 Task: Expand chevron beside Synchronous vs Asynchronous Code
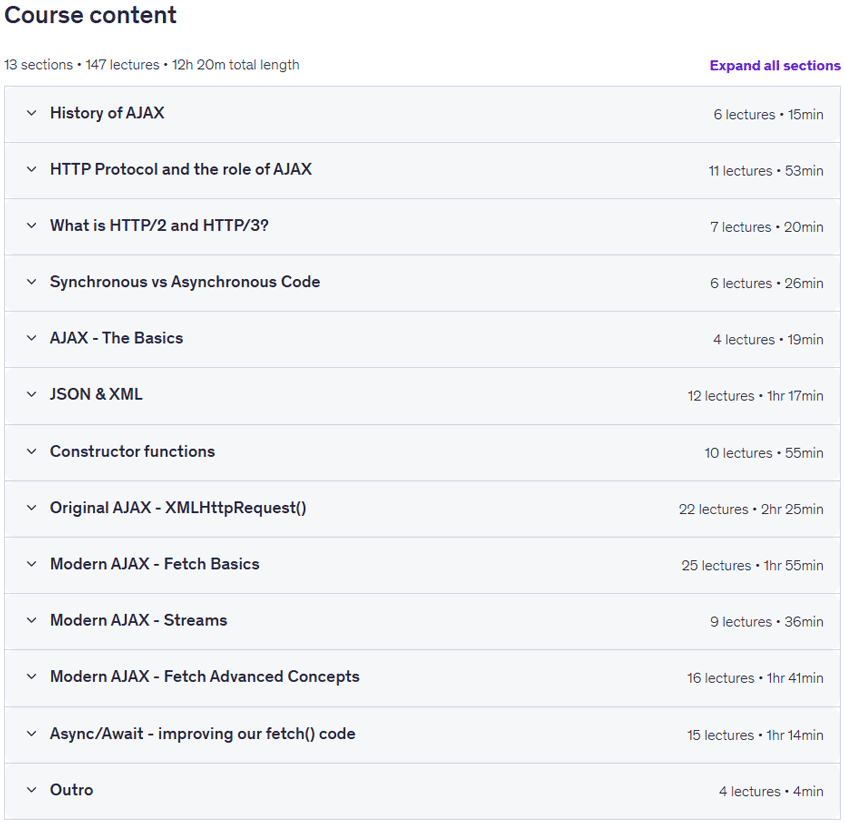click(32, 282)
